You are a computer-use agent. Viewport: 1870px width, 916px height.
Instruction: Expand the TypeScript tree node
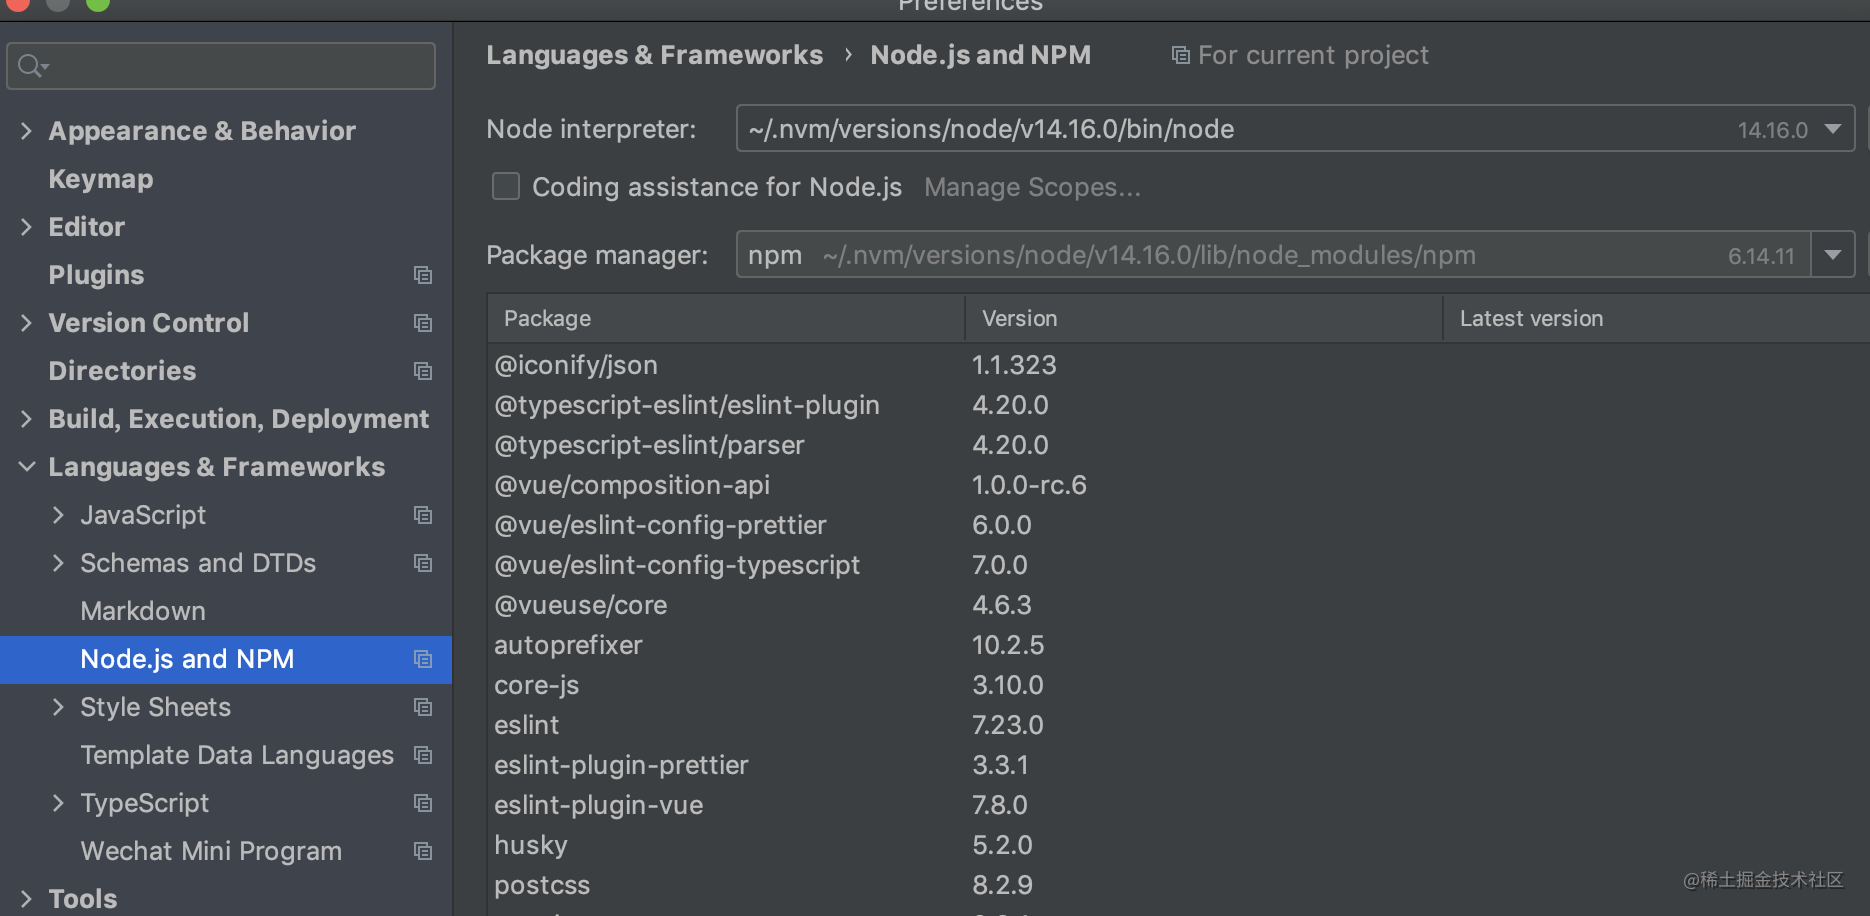point(58,802)
